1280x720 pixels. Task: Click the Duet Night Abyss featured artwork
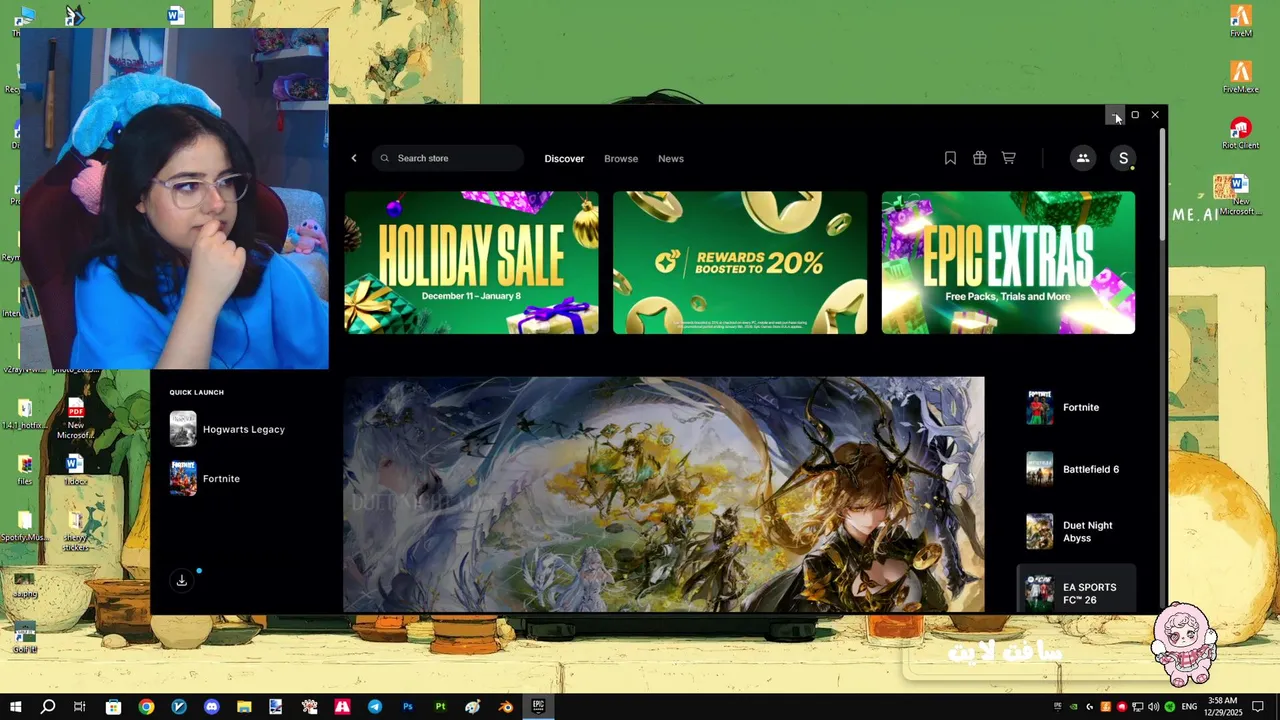point(664,494)
